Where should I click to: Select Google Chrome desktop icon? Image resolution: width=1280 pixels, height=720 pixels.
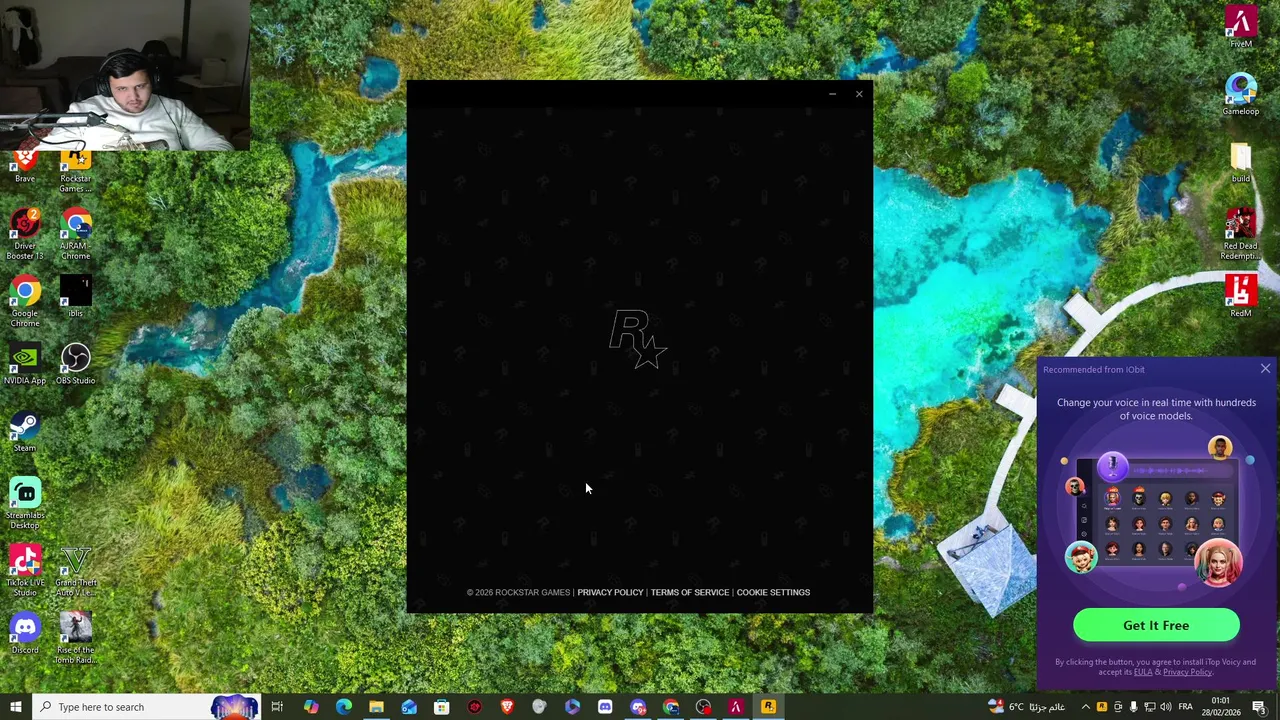click(25, 301)
